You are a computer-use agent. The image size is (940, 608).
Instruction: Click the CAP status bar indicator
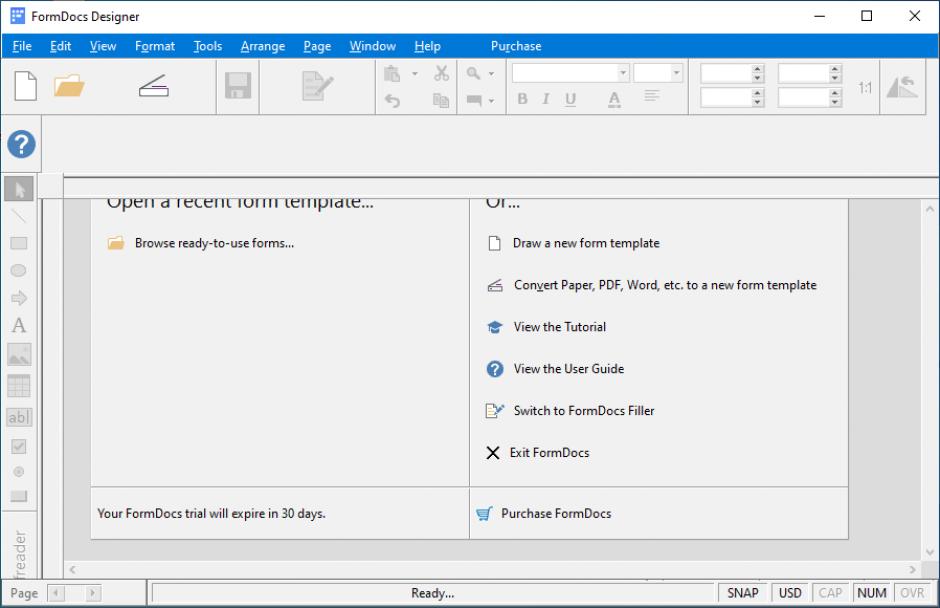(830, 593)
